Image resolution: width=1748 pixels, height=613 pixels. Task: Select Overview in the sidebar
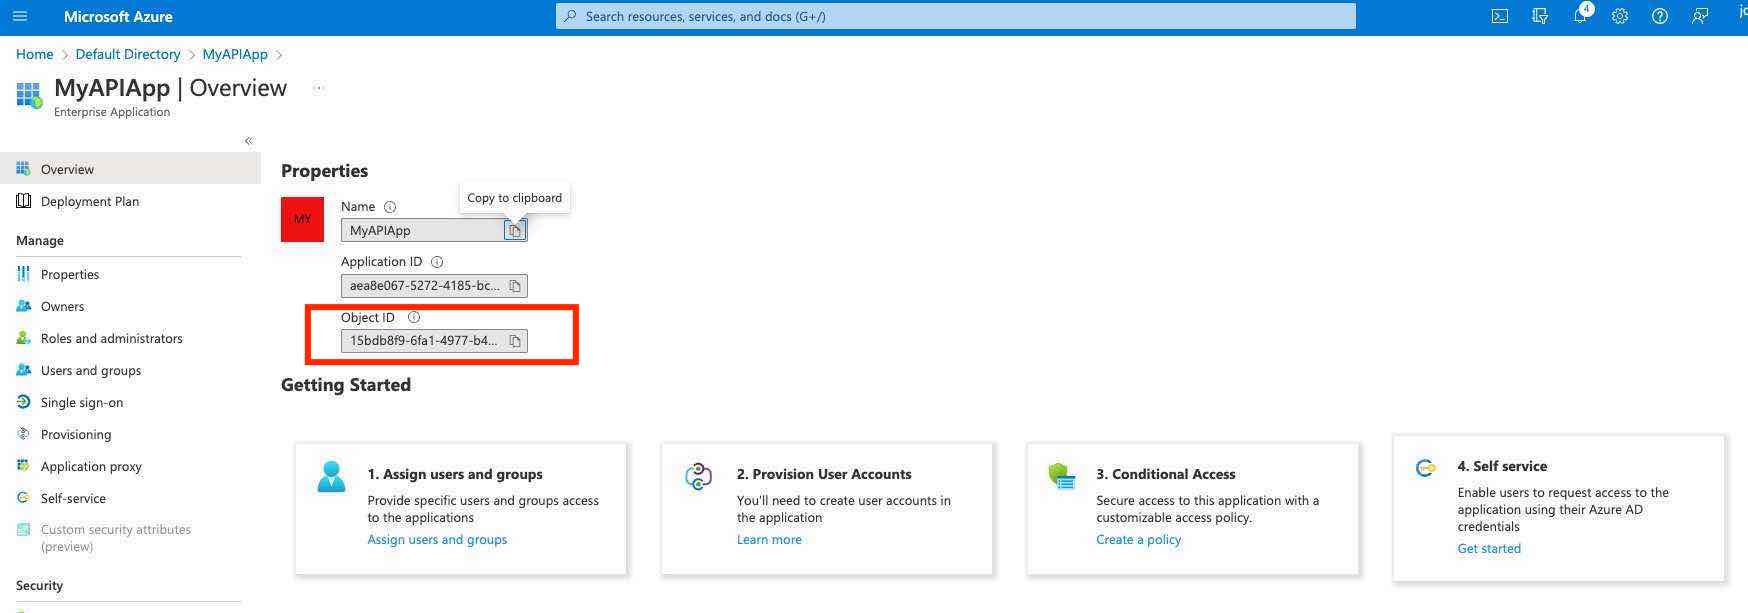(130, 169)
